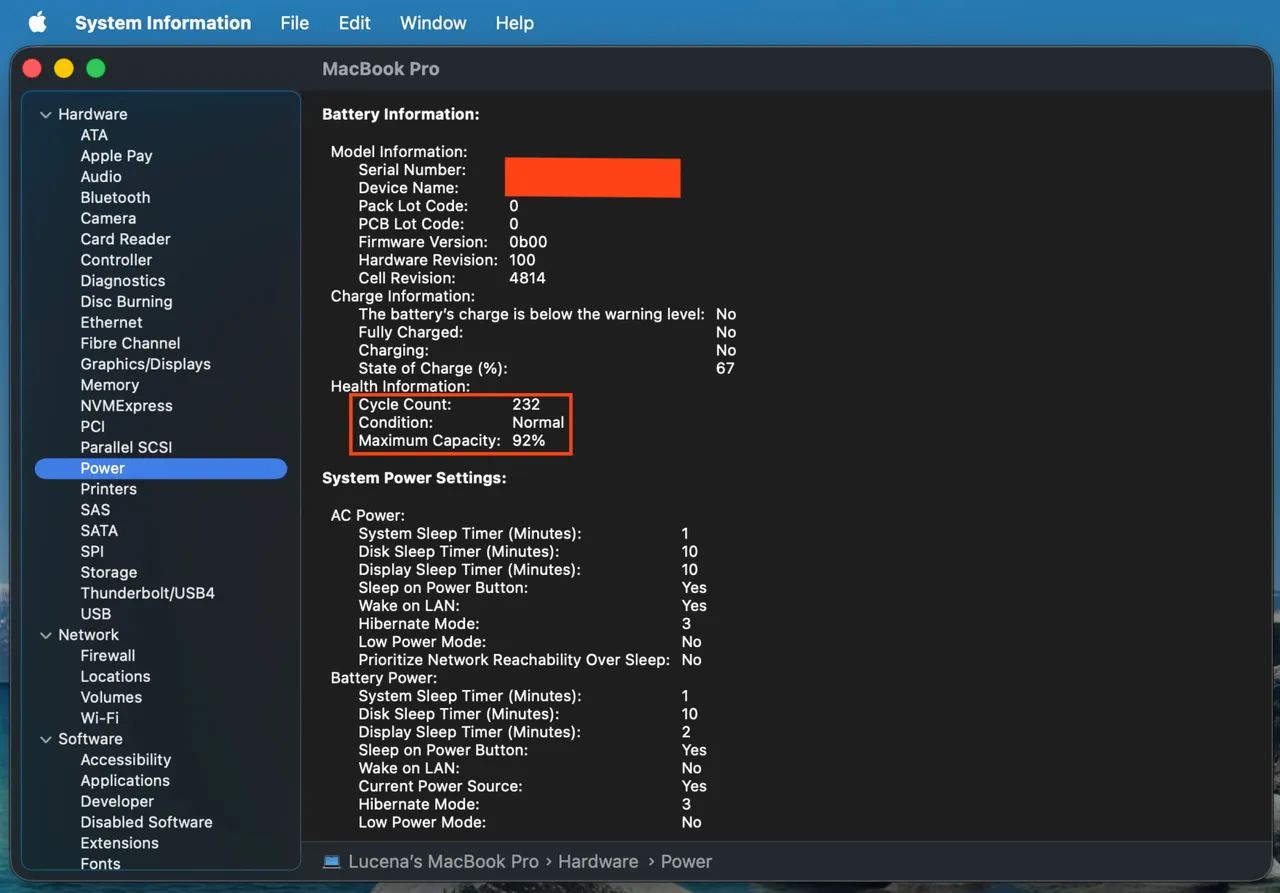Click the laptop icon in the path bar
Viewport: 1280px width, 893px height.
point(331,861)
